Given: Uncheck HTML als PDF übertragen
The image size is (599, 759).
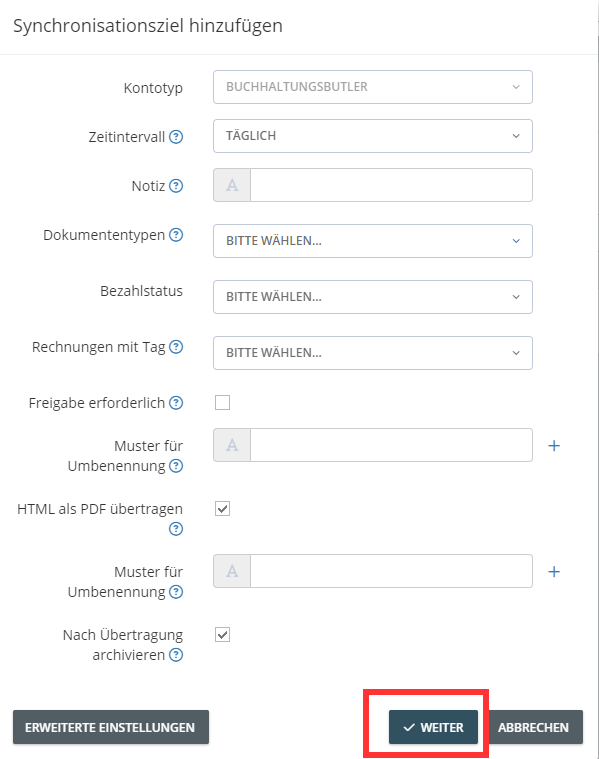Looking at the screenshot, I should (222, 509).
